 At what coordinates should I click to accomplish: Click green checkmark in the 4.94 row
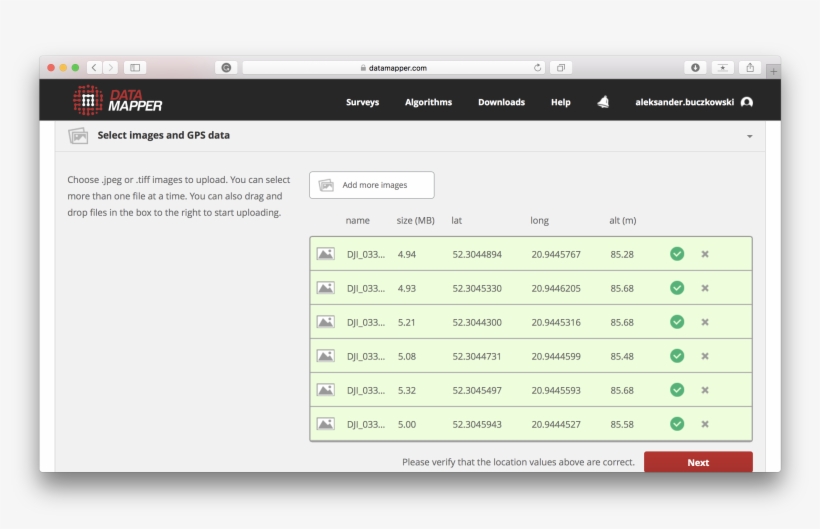677,254
